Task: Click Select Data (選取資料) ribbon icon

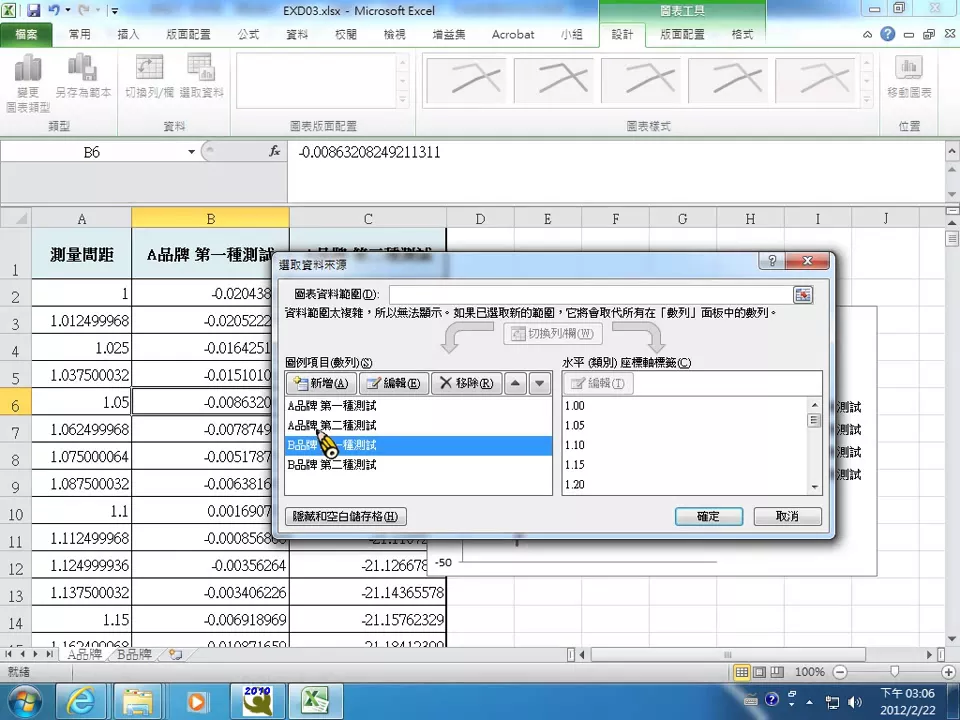Action: [201, 77]
